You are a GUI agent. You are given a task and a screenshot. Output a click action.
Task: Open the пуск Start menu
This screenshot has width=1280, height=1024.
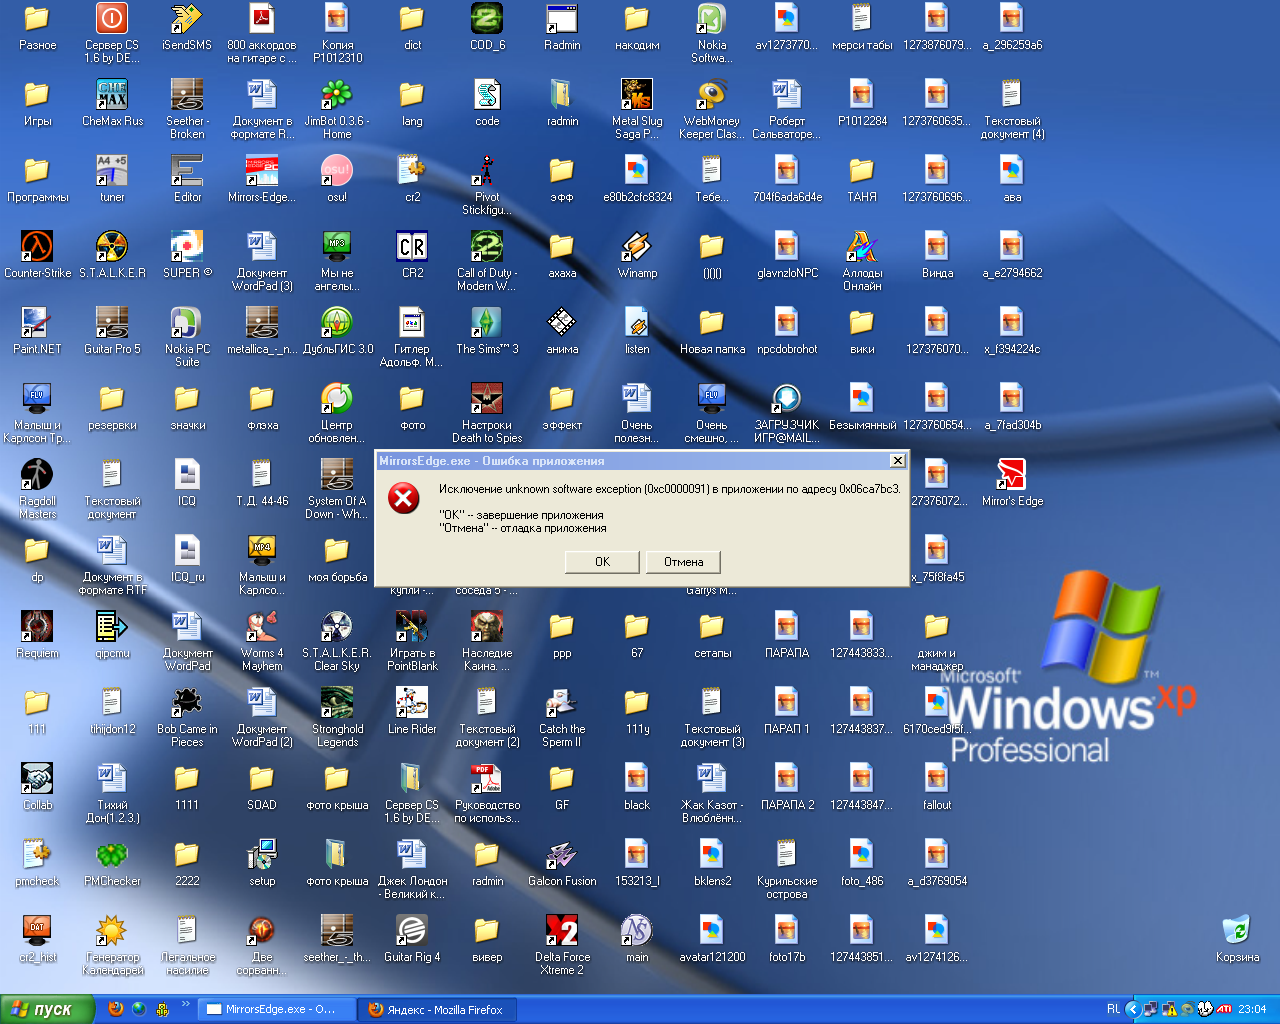(47, 1009)
